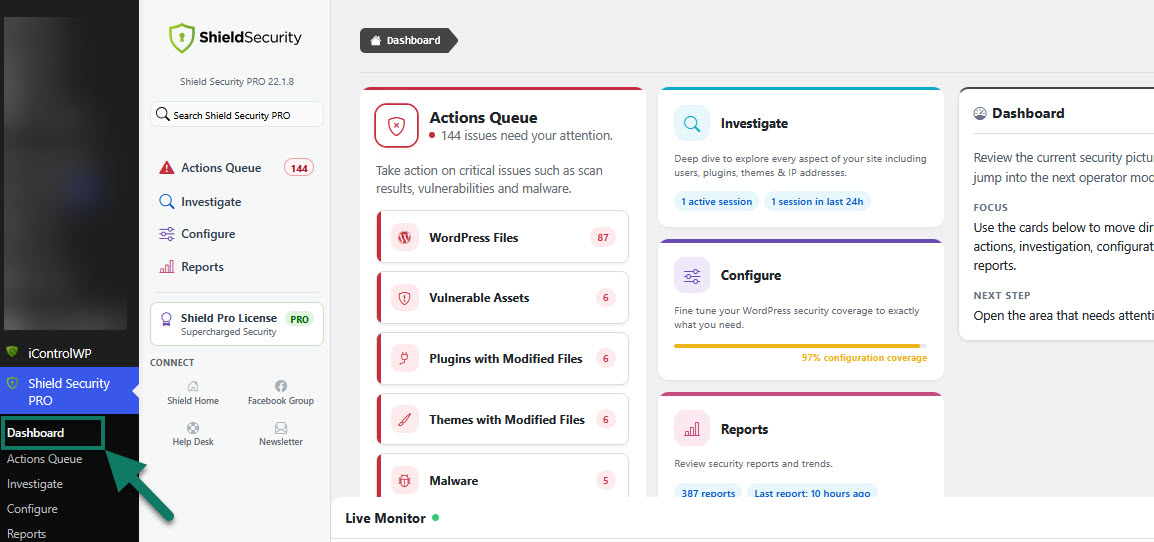Click the gauge icon beside Dashboard panel title
Image resolution: width=1154 pixels, height=542 pixels.
980,113
